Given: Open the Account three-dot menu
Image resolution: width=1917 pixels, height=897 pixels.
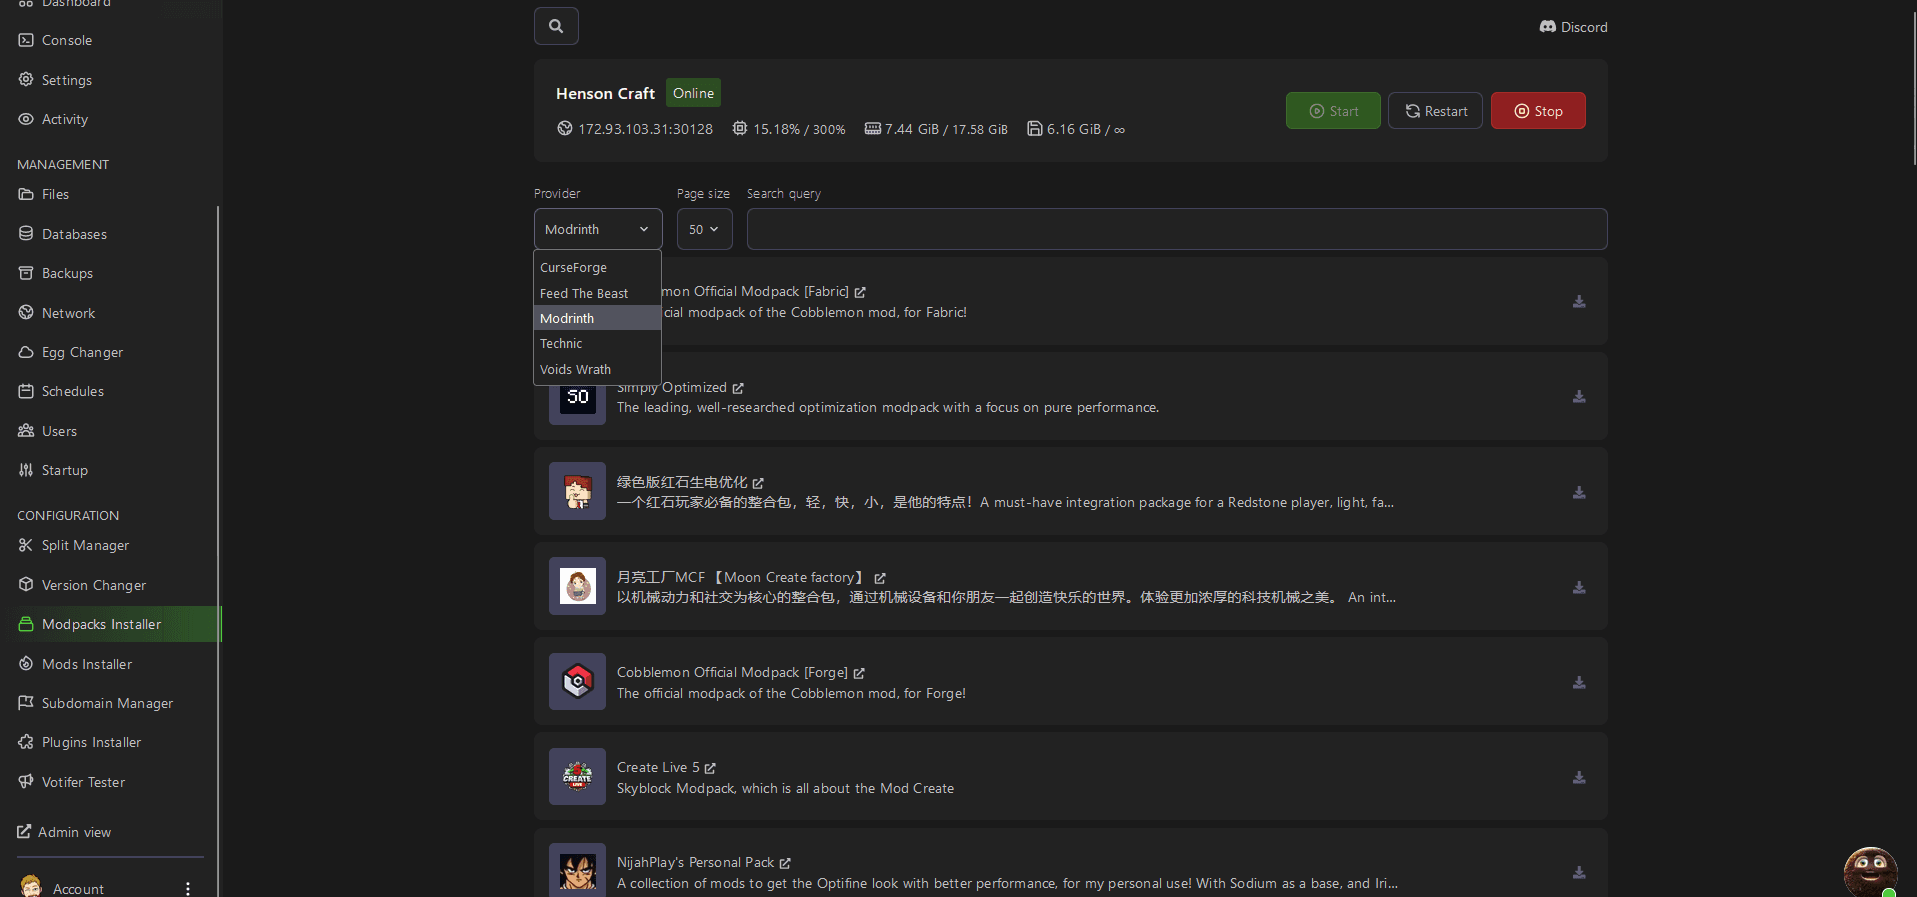Looking at the screenshot, I should [187, 888].
